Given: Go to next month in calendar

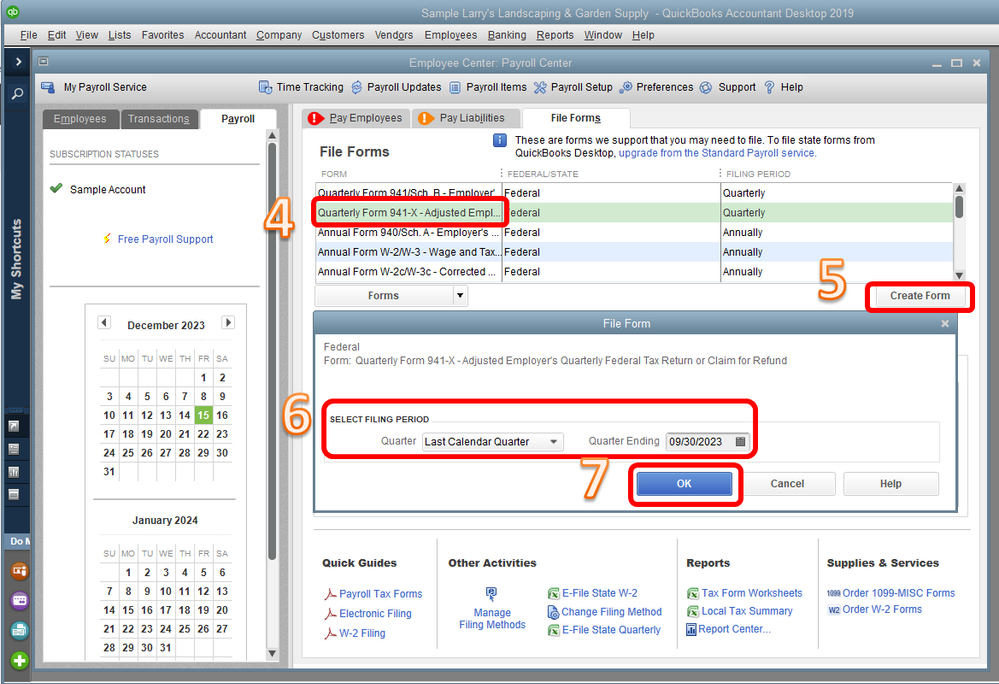Looking at the screenshot, I should 228,322.
